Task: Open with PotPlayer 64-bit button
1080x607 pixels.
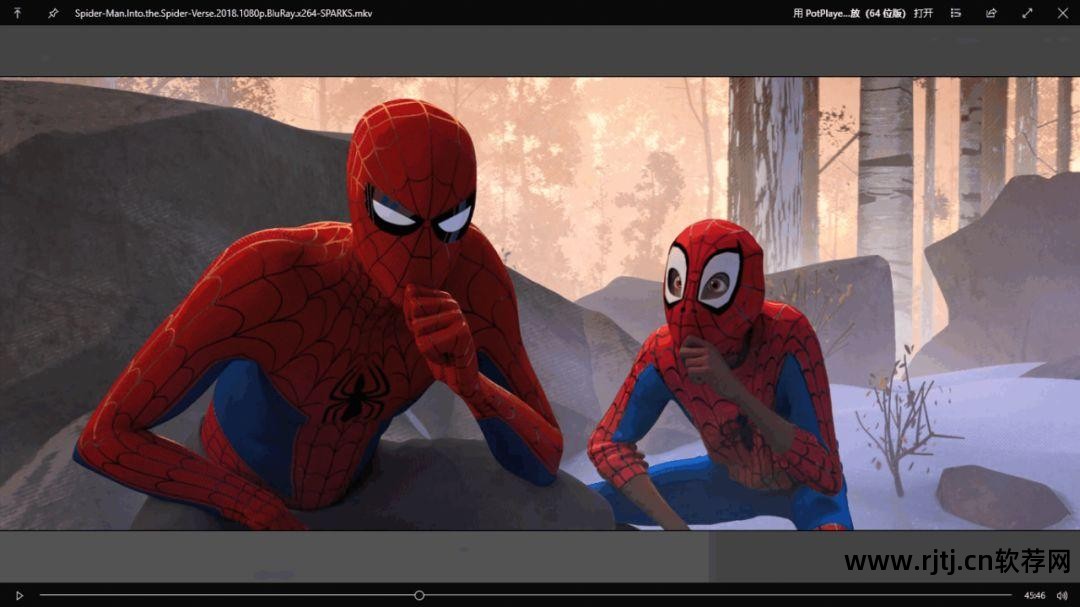Action: [x=862, y=13]
